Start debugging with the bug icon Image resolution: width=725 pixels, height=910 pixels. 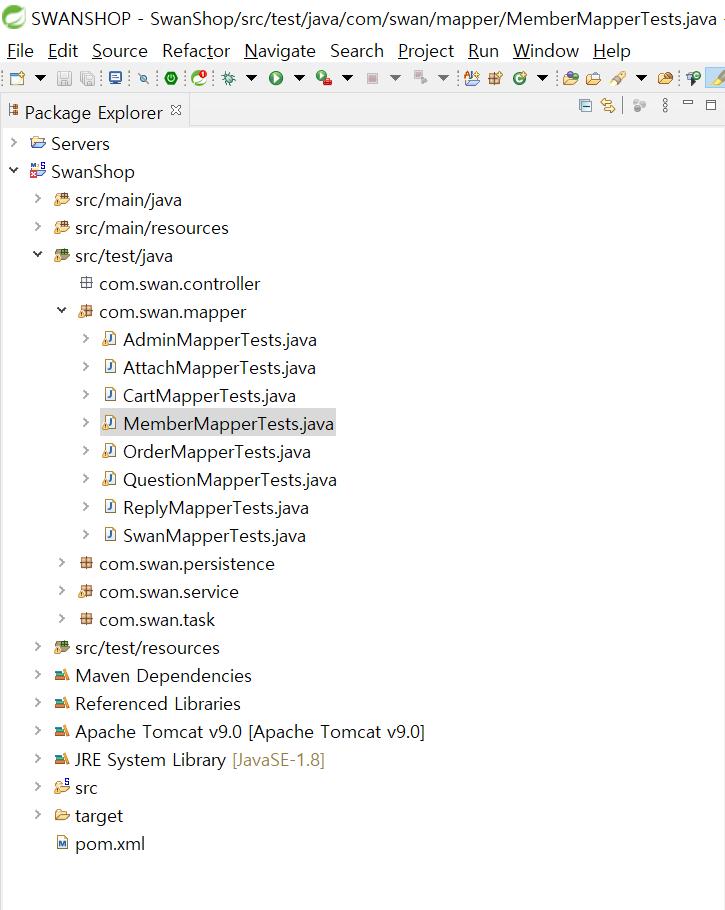pyautogui.click(x=229, y=78)
